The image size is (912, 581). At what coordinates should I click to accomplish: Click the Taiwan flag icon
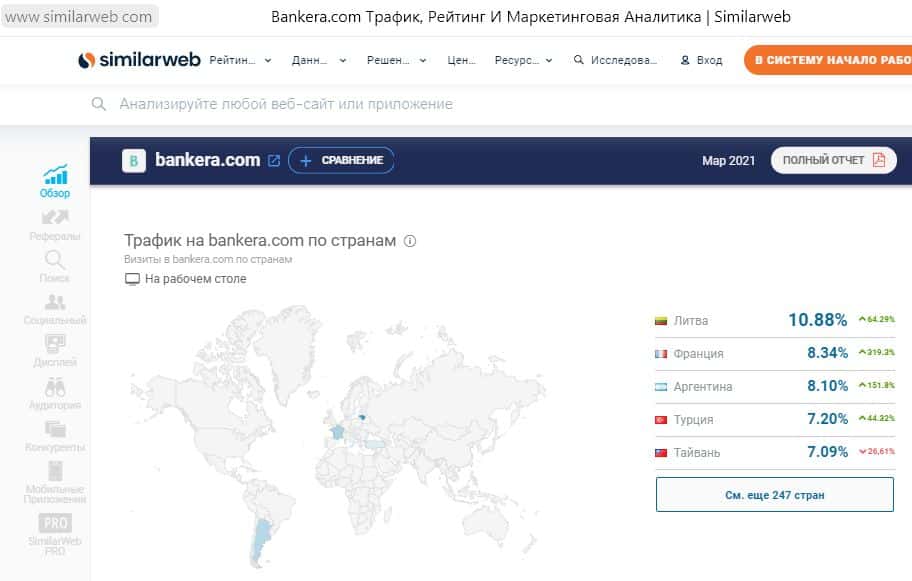click(x=661, y=452)
